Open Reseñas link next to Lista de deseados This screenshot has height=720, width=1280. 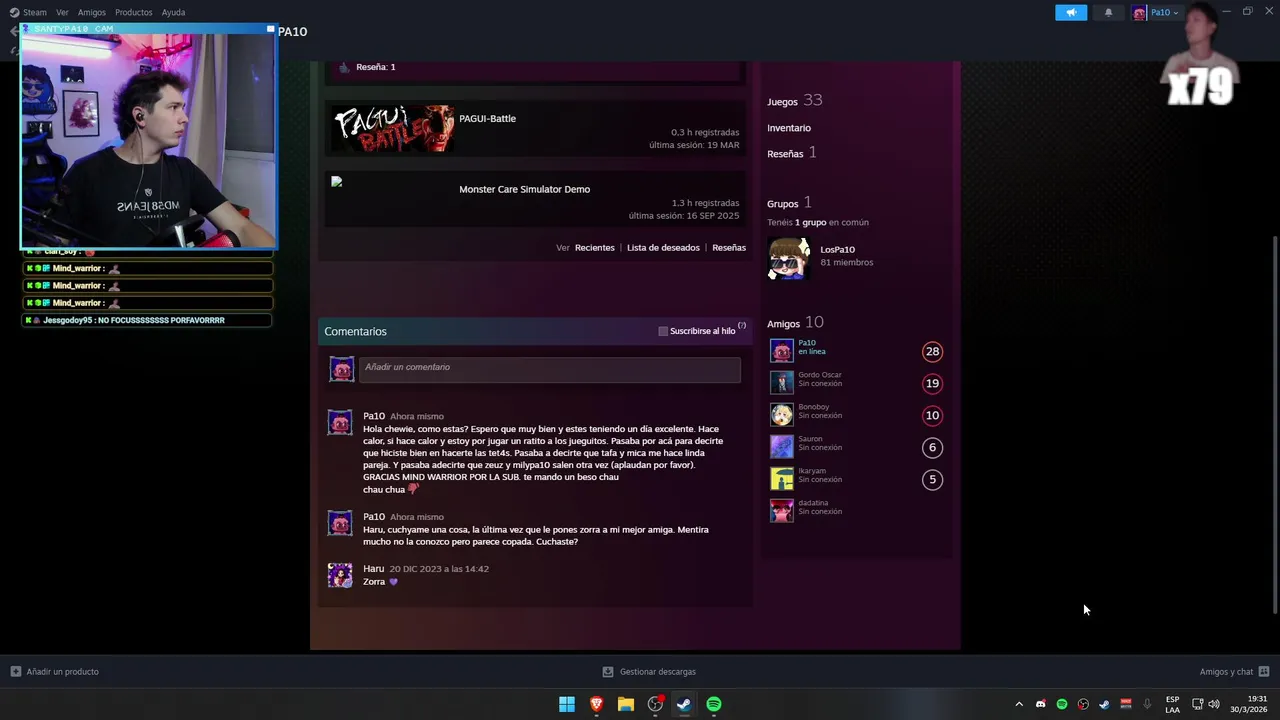click(x=729, y=248)
